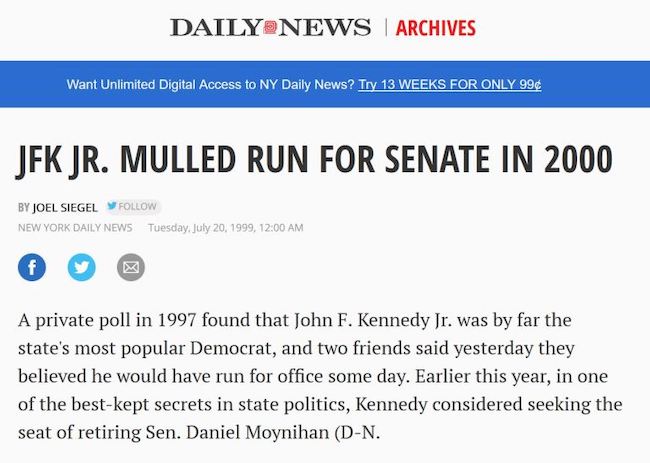The height and width of the screenshot is (463, 650).
Task: Click the blue subscription banner
Action: (x=325, y=84)
